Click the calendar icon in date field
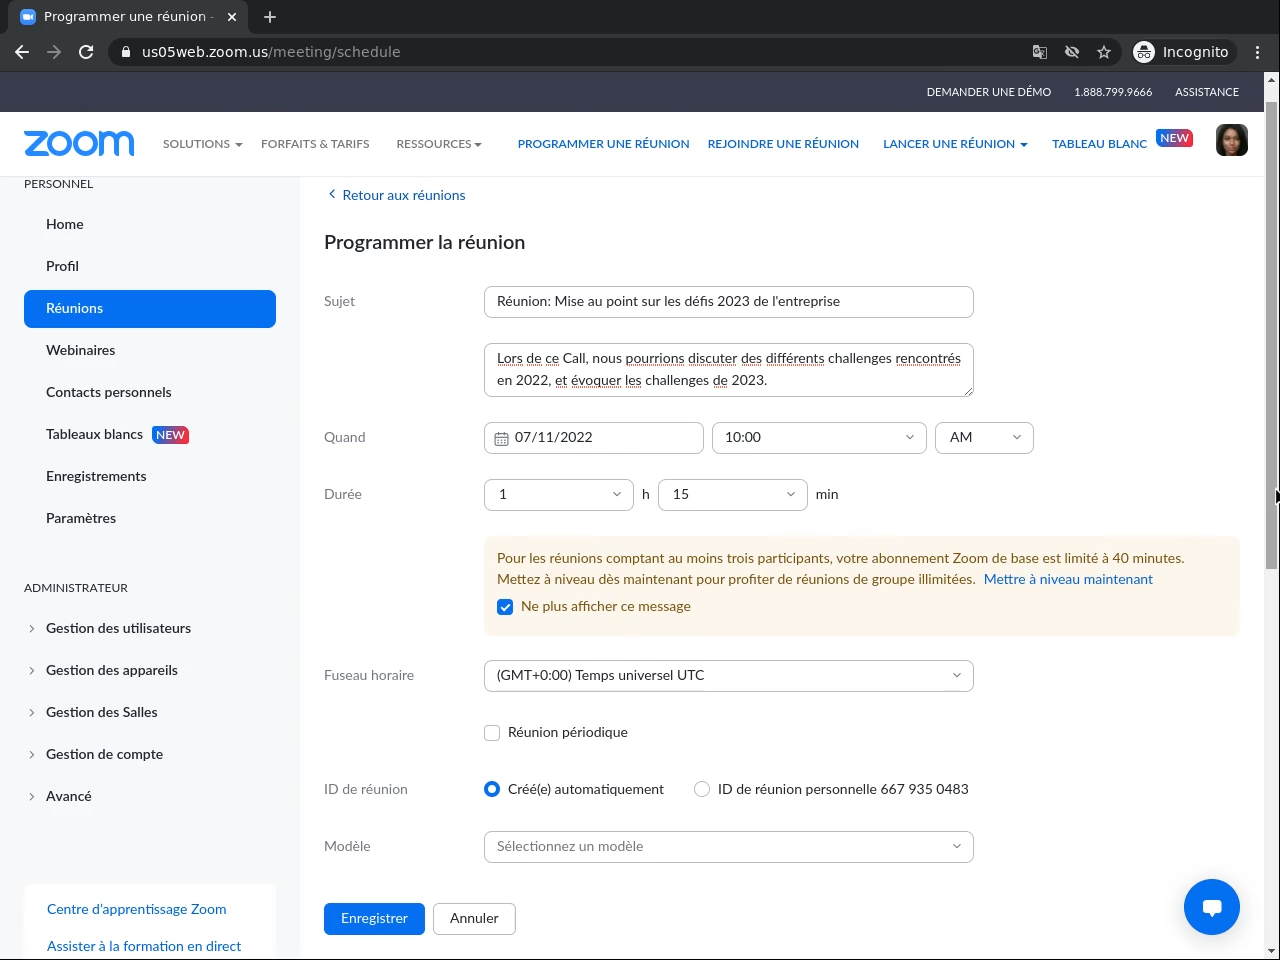Viewport: 1280px width, 960px height. 502,438
